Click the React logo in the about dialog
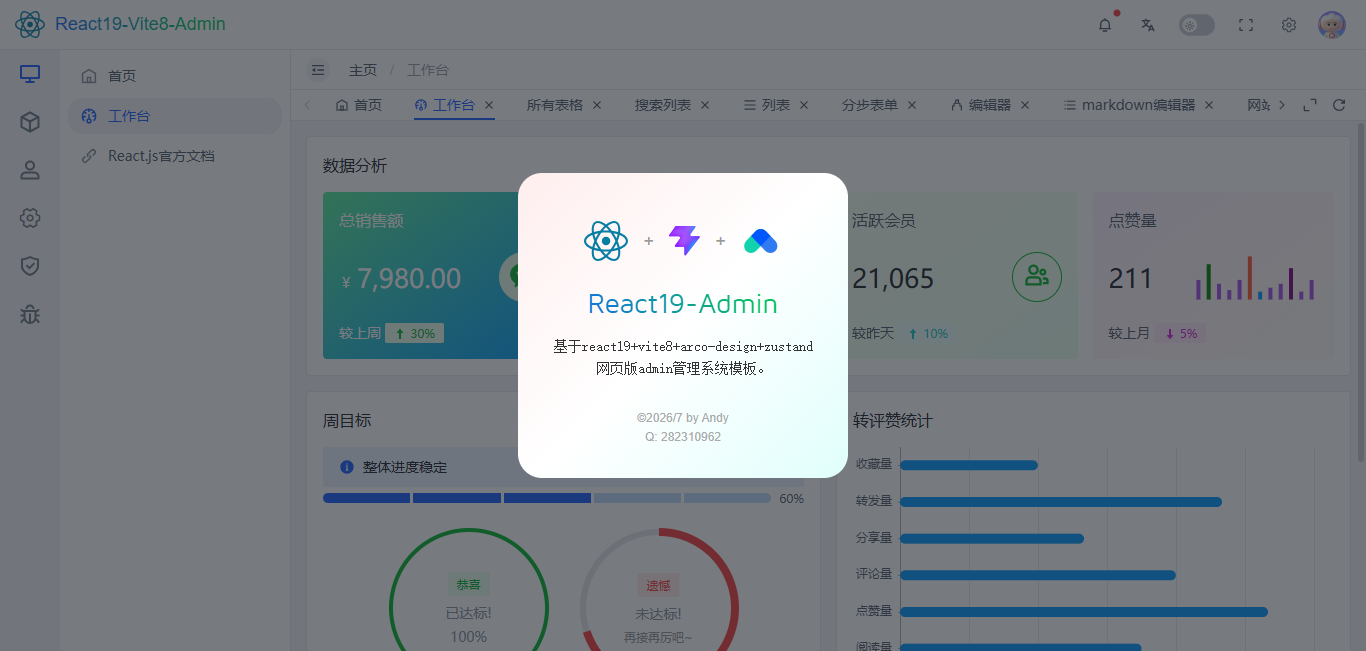 tap(606, 241)
